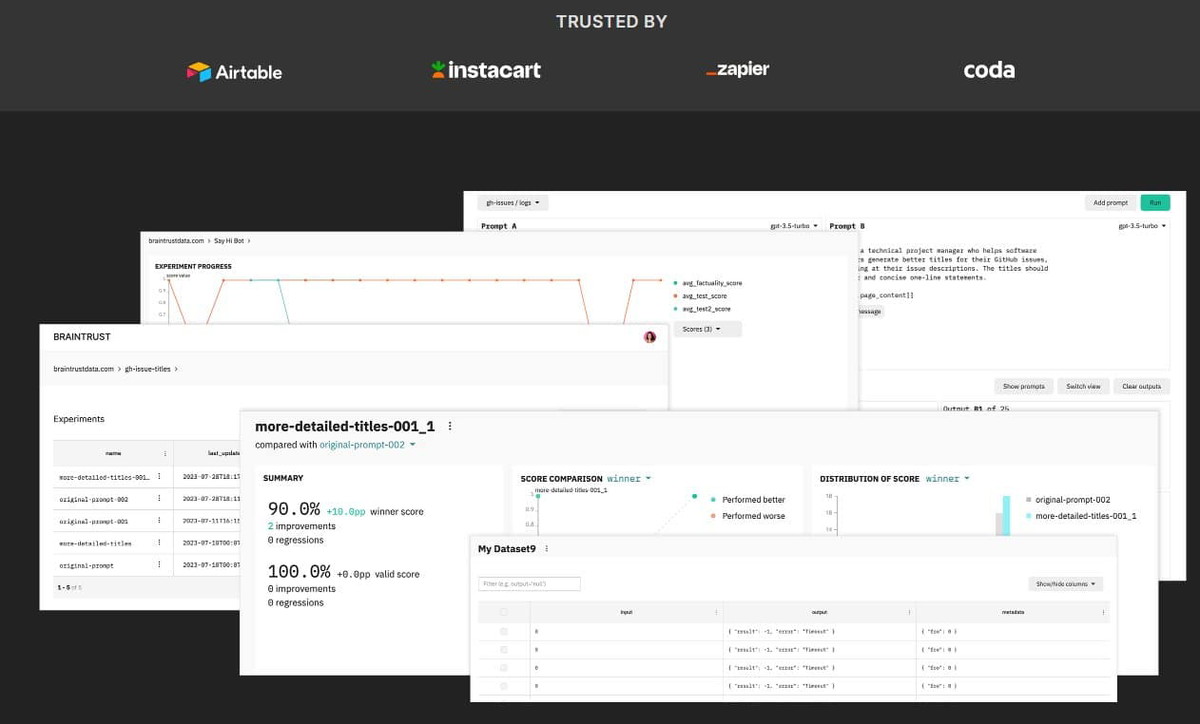Click the Experiments section heading

point(79,419)
